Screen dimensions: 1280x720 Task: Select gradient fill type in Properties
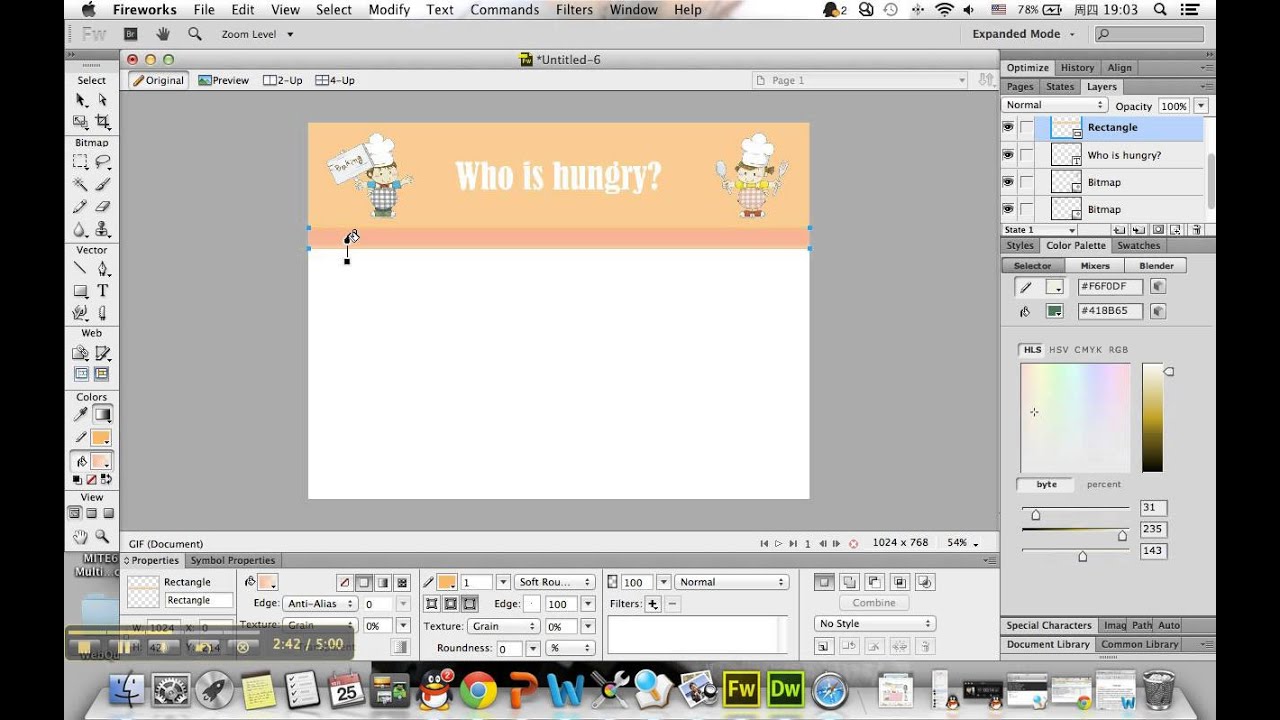(x=383, y=582)
